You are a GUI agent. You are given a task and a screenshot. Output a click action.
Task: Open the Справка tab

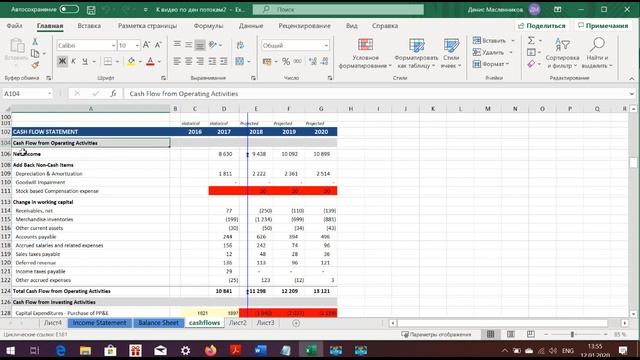[384, 26]
